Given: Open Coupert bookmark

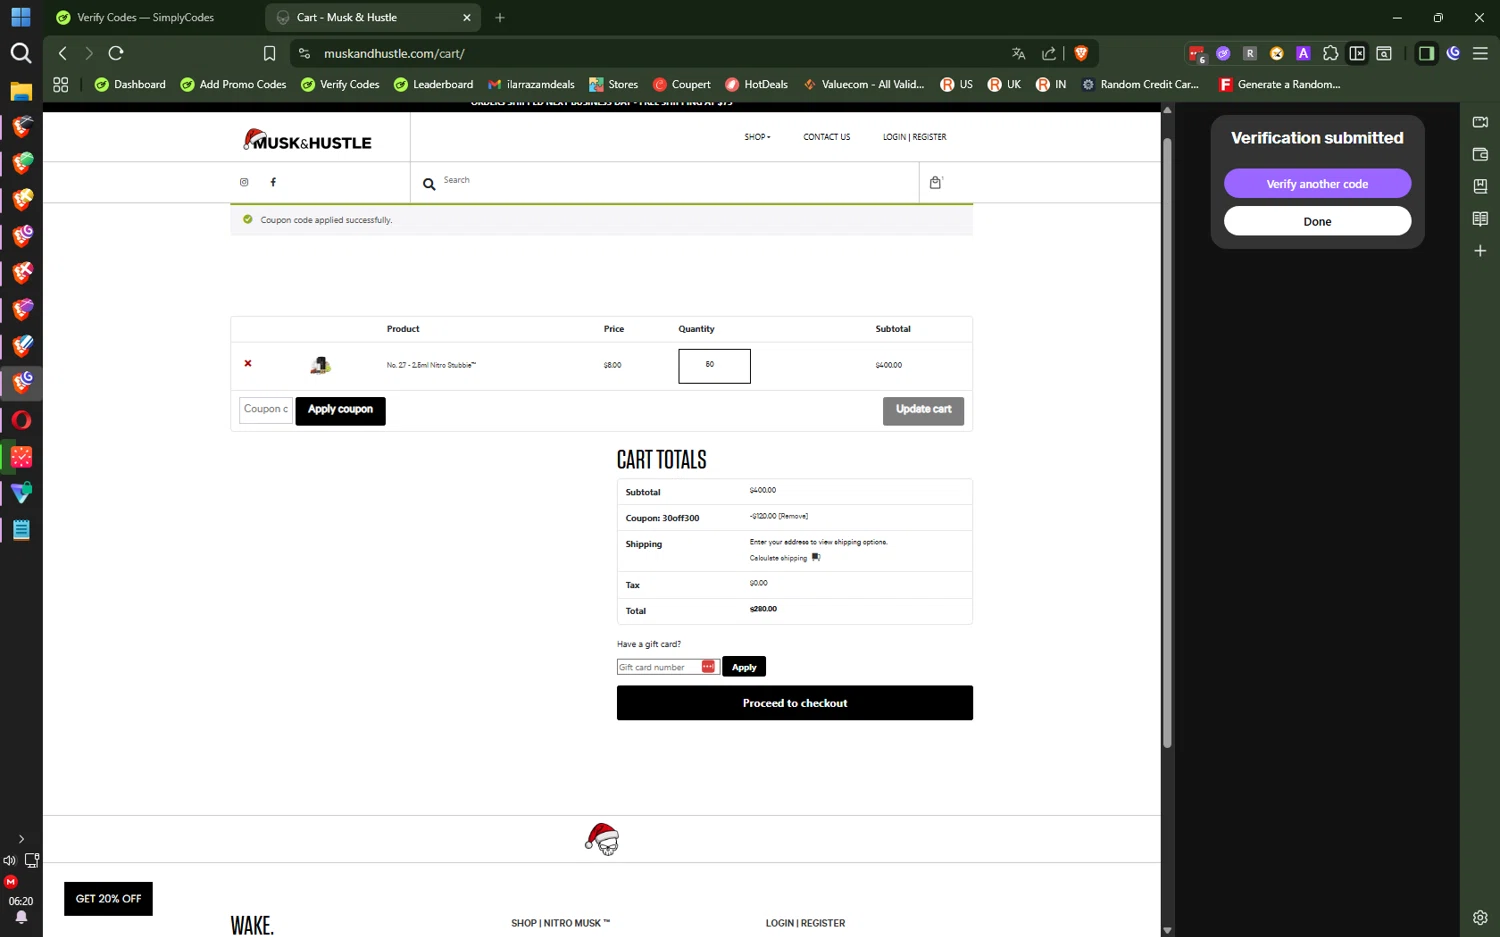Looking at the screenshot, I should [681, 84].
